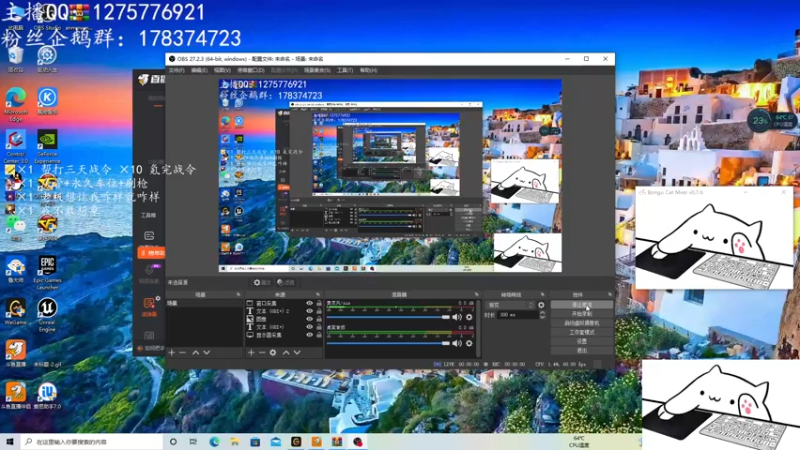Image resolution: width=800 pixels, height=450 pixels.
Task: Move the selected scene down
Action: (x=207, y=353)
